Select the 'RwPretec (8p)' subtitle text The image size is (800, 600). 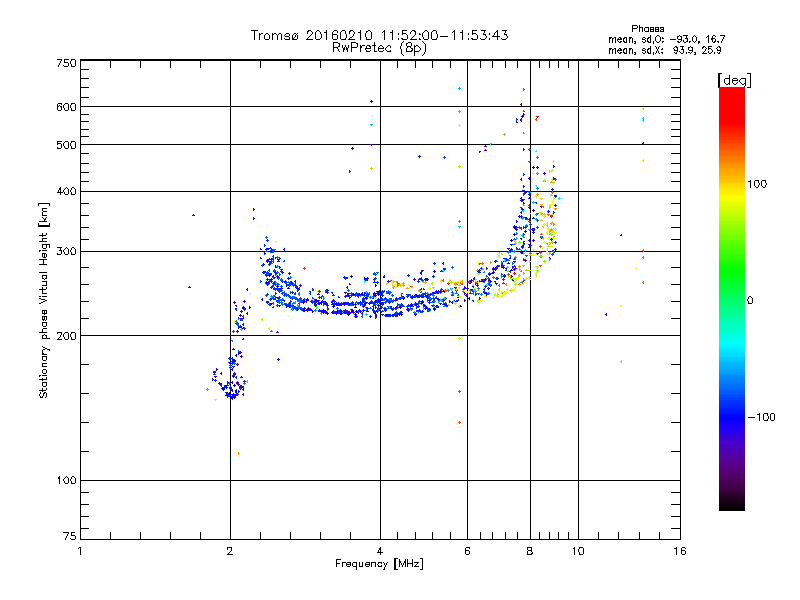tap(379, 48)
